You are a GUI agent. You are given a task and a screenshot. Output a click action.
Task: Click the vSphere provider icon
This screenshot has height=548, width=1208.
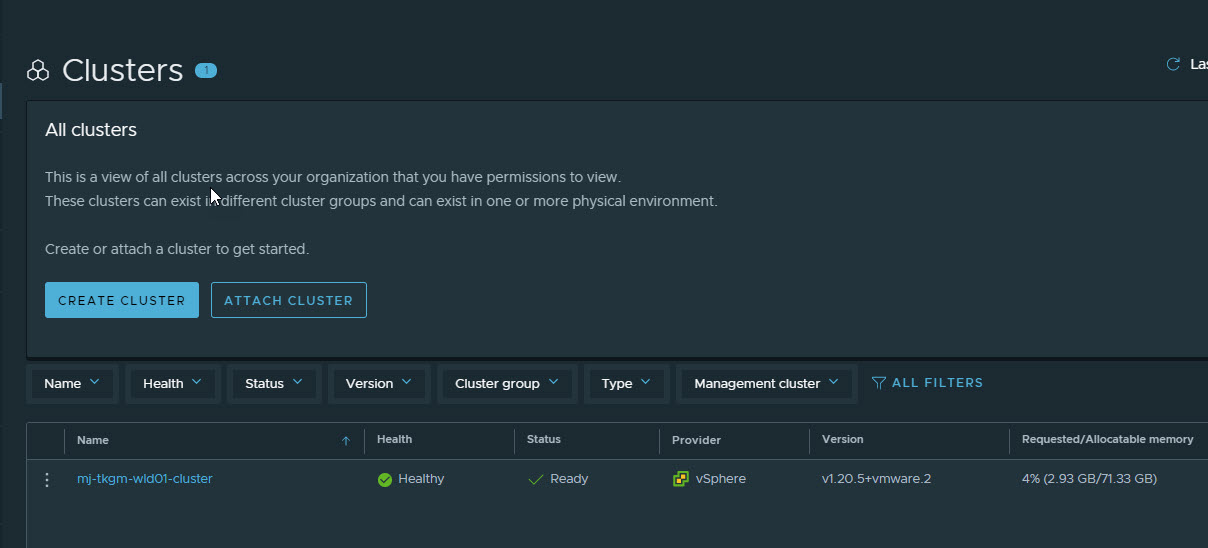681,479
